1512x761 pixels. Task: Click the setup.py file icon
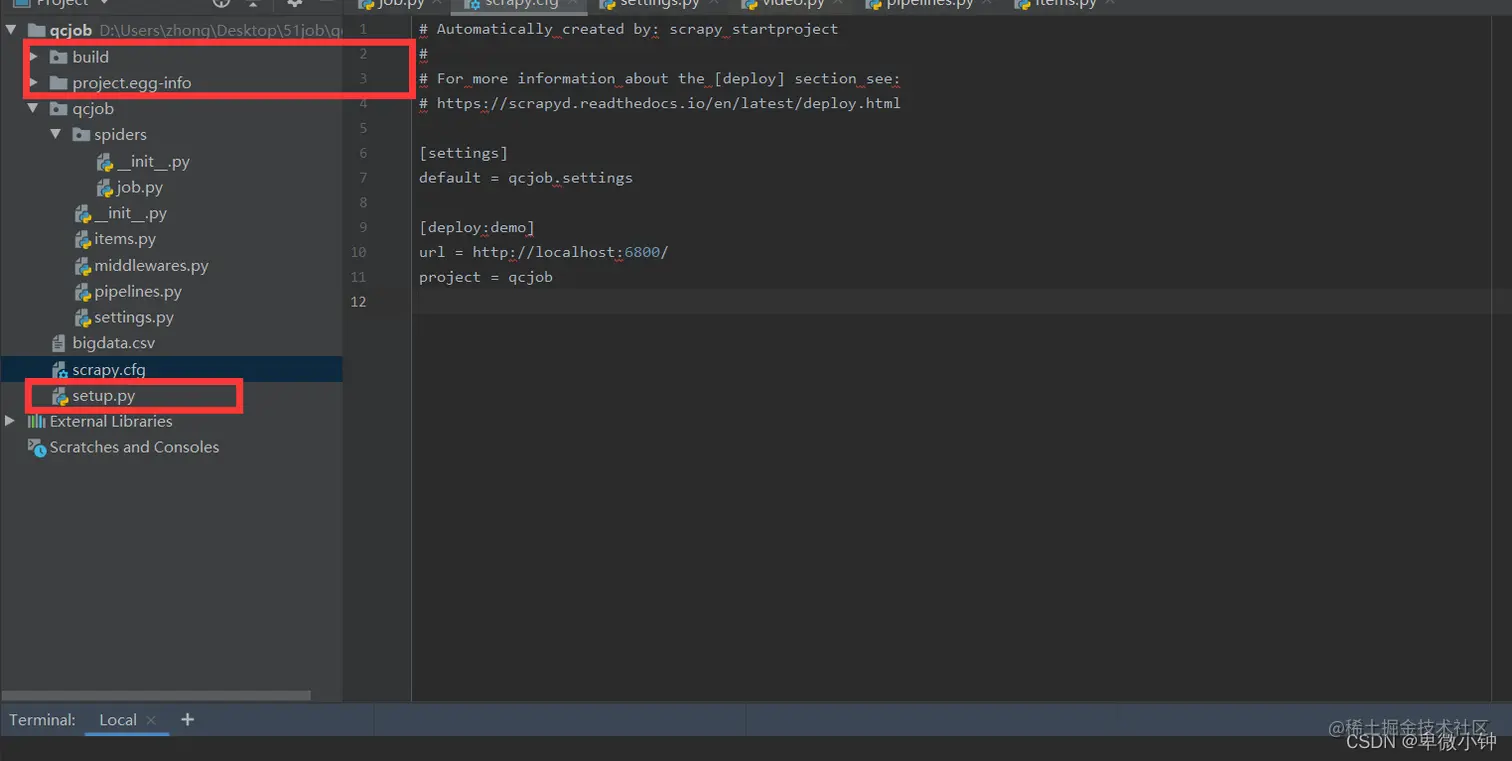(x=60, y=396)
